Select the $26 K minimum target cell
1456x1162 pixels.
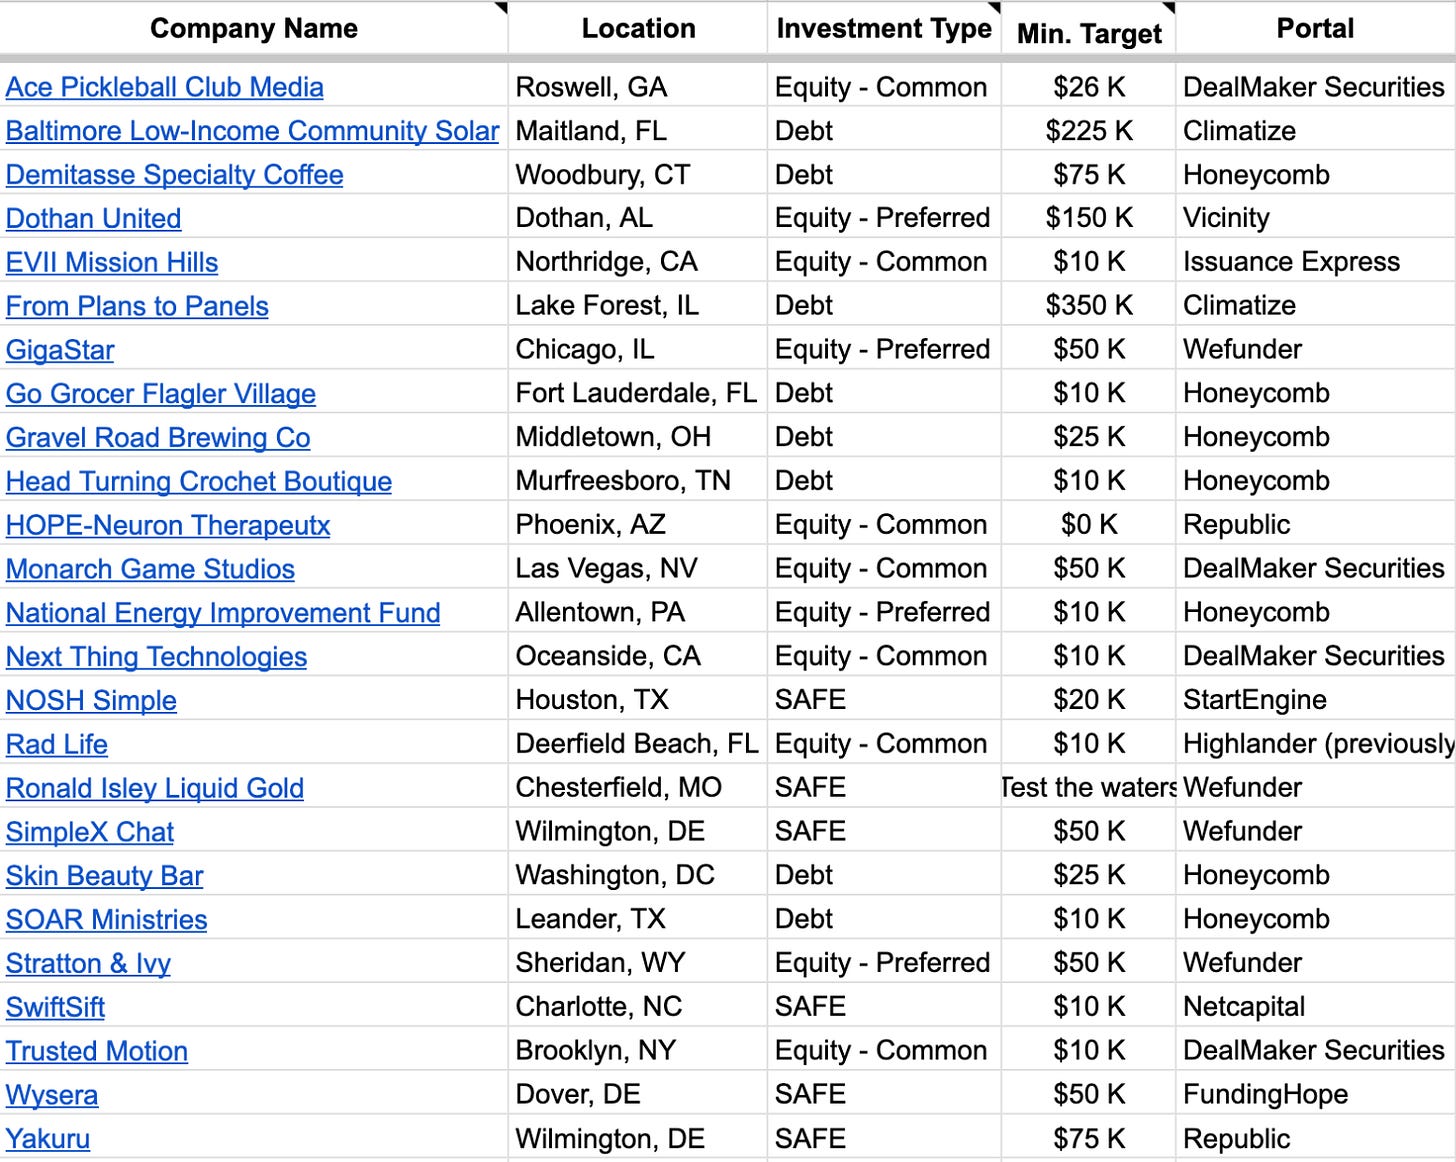(1089, 87)
